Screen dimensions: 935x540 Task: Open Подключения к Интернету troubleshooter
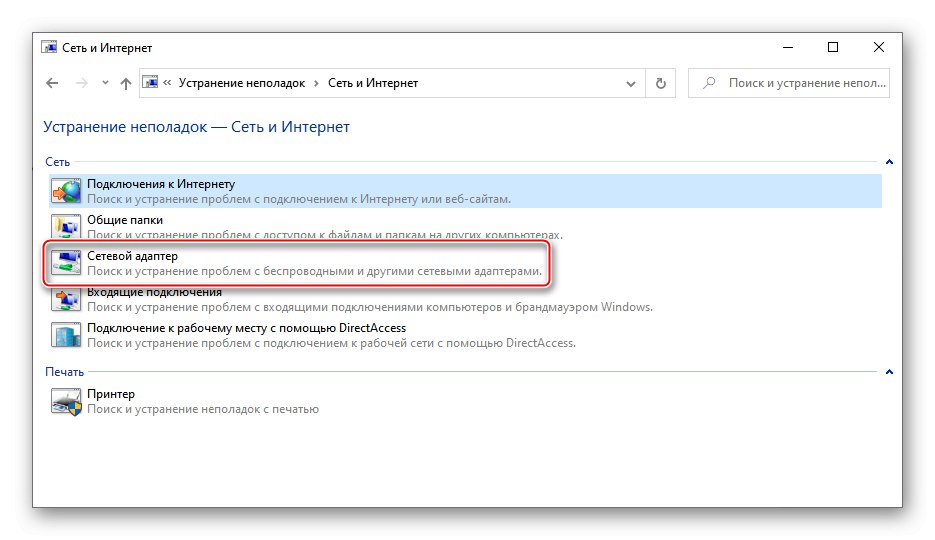click(465, 191)
